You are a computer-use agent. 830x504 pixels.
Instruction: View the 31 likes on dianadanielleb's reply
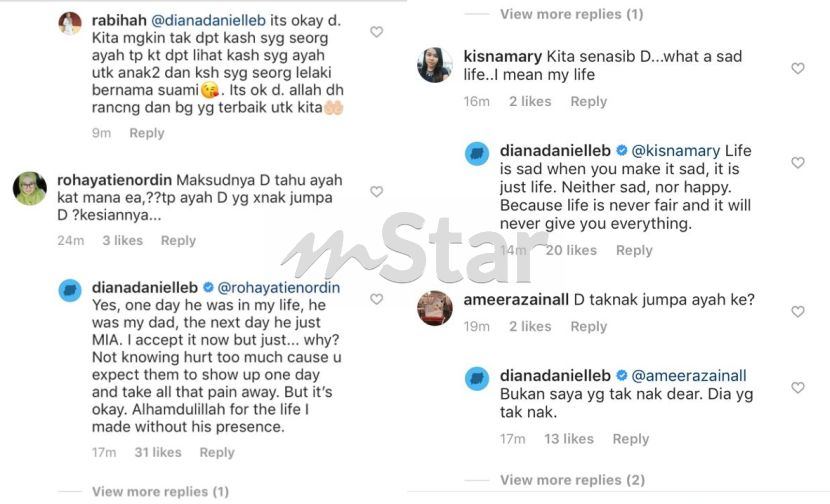[158, 453]
